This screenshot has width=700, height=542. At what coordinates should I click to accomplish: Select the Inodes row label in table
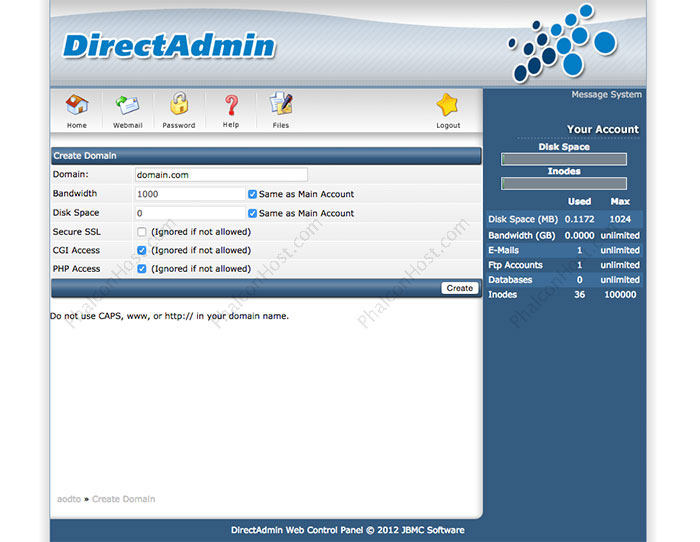(503, 295)
